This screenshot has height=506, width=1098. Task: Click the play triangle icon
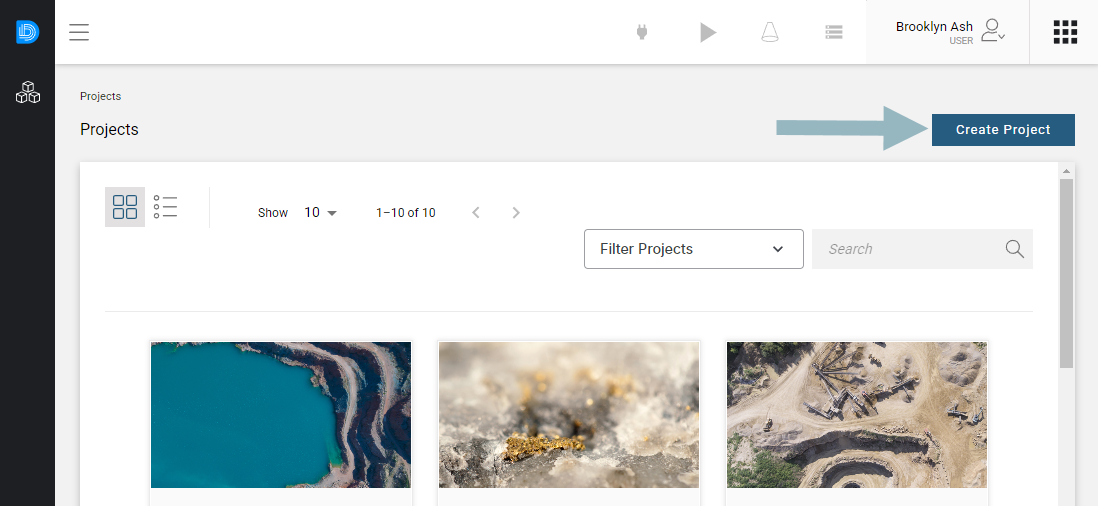708,32
